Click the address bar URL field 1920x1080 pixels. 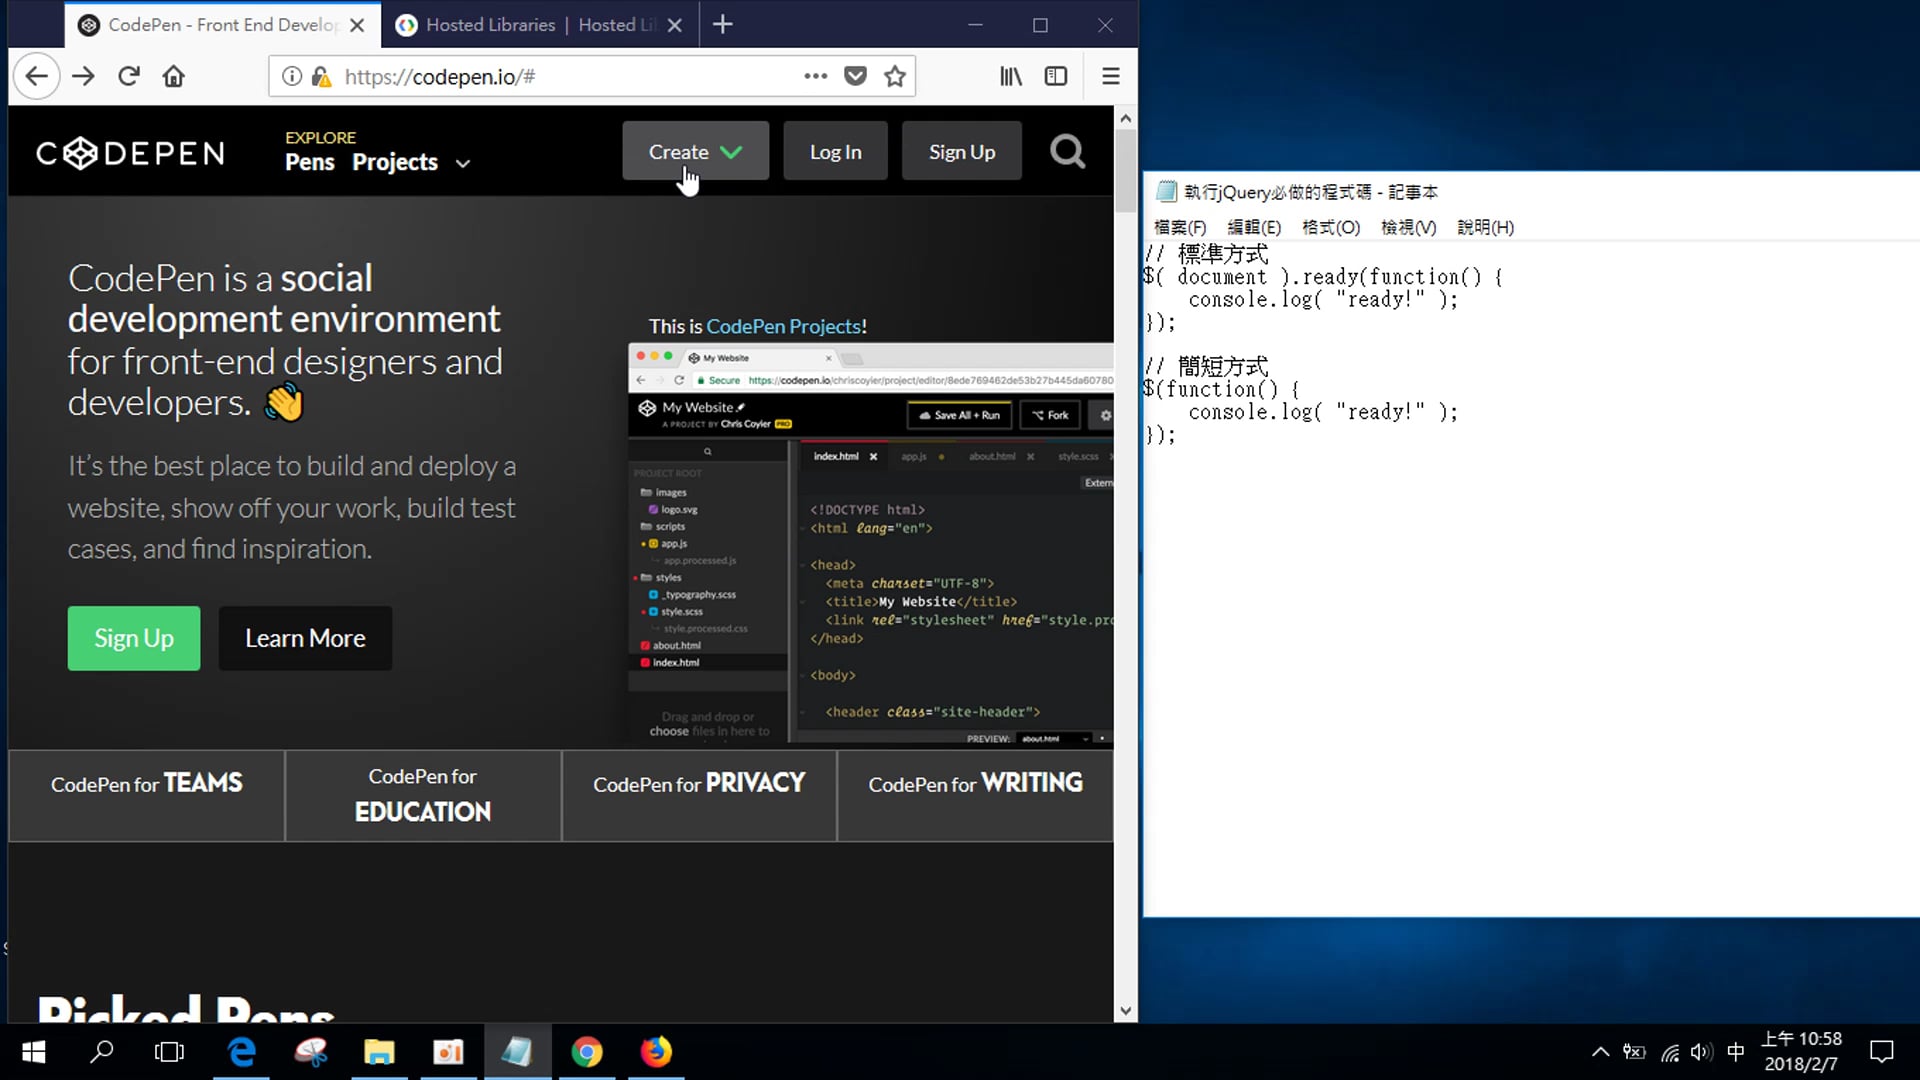(560, 76)
